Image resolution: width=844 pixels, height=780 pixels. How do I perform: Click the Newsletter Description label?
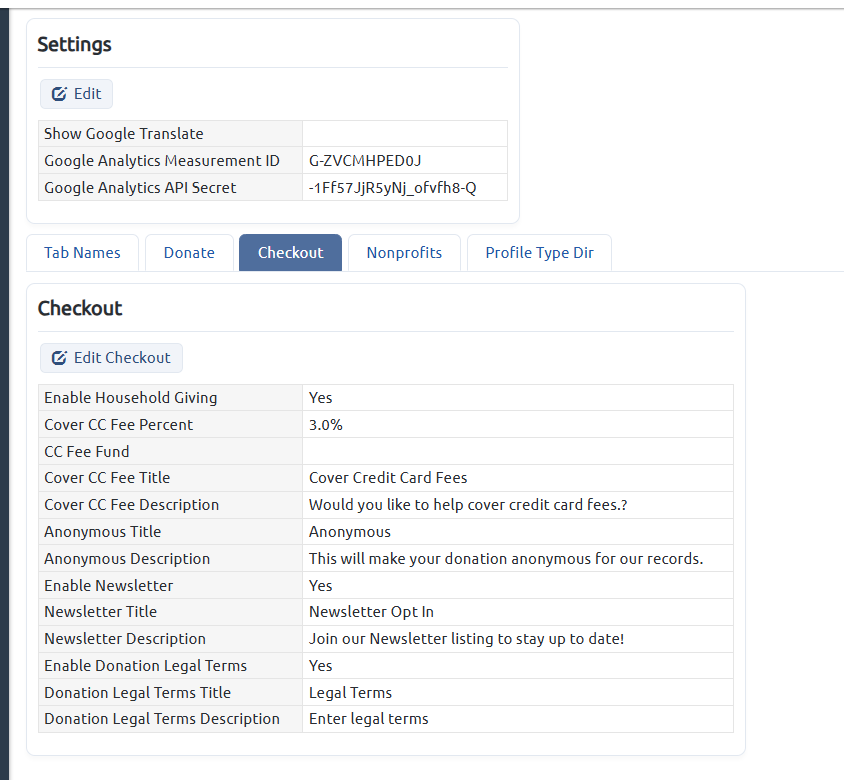tap(125, 638)
